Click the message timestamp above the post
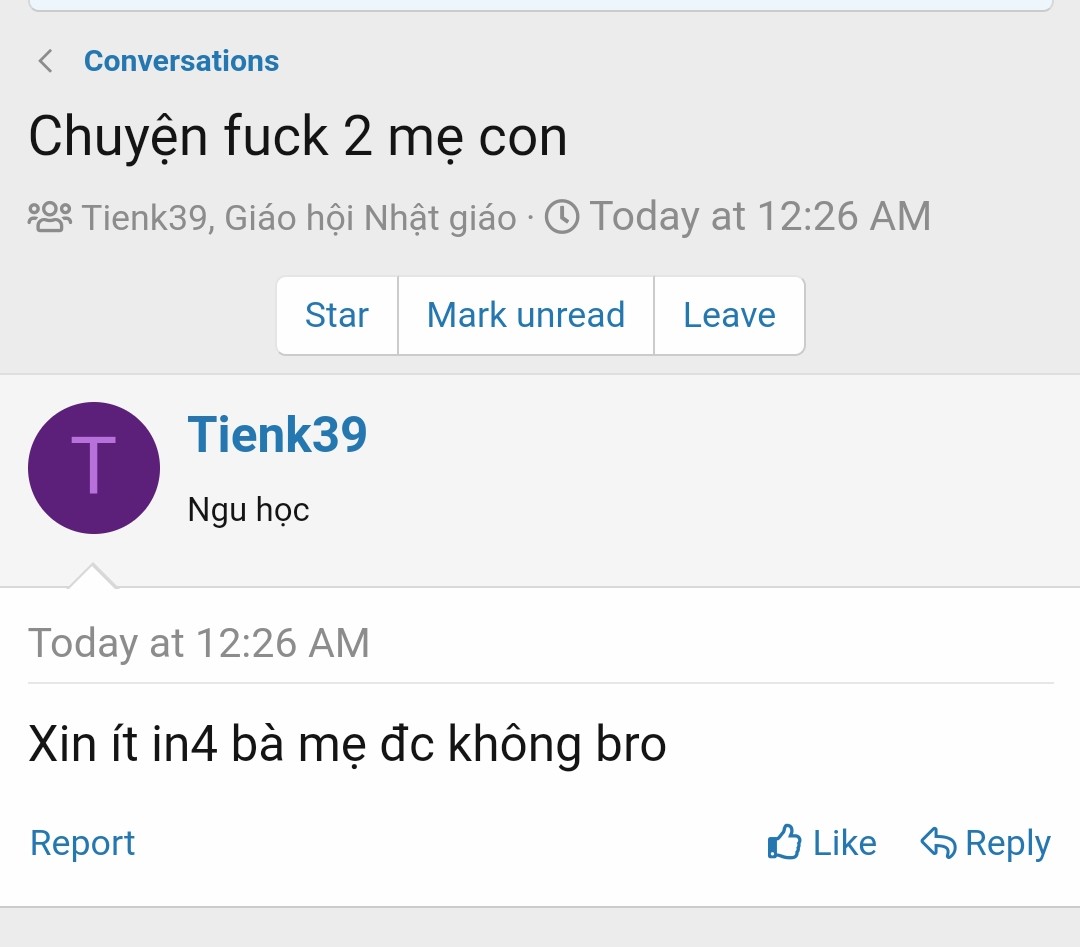 point(199,642)
